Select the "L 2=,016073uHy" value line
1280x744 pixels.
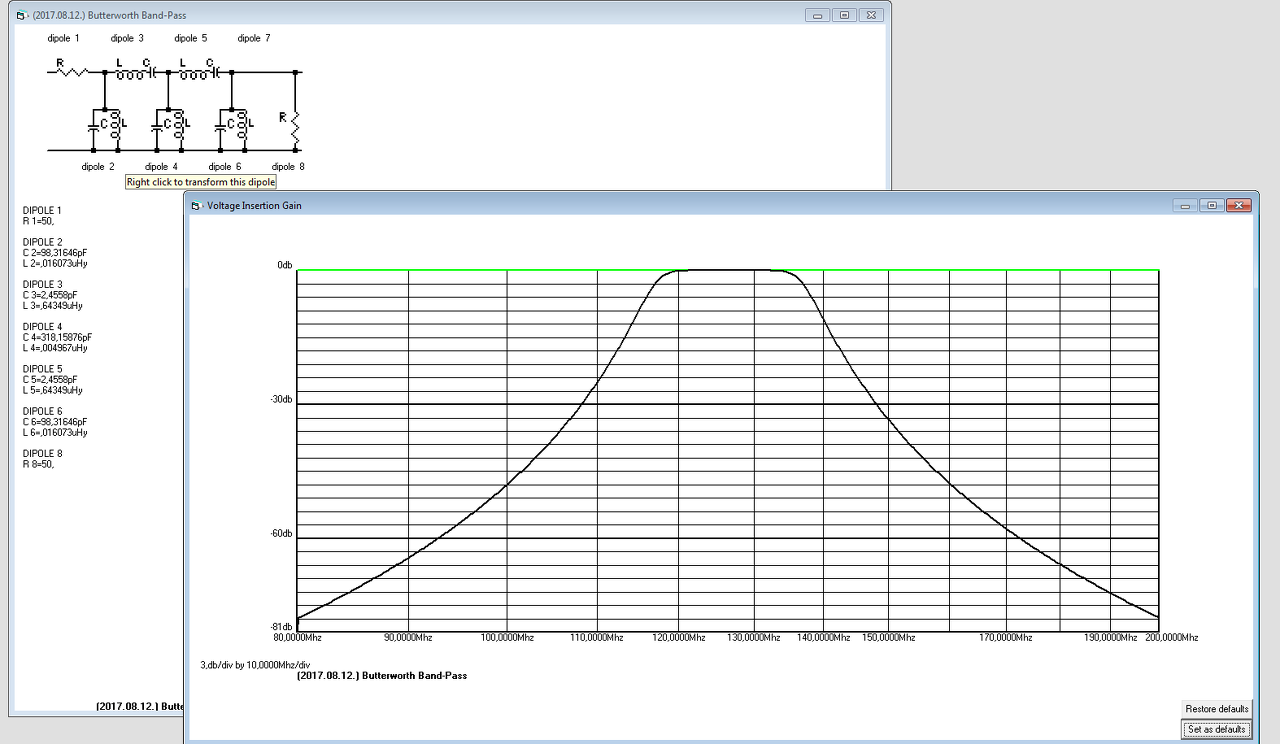tap(55, 264)
